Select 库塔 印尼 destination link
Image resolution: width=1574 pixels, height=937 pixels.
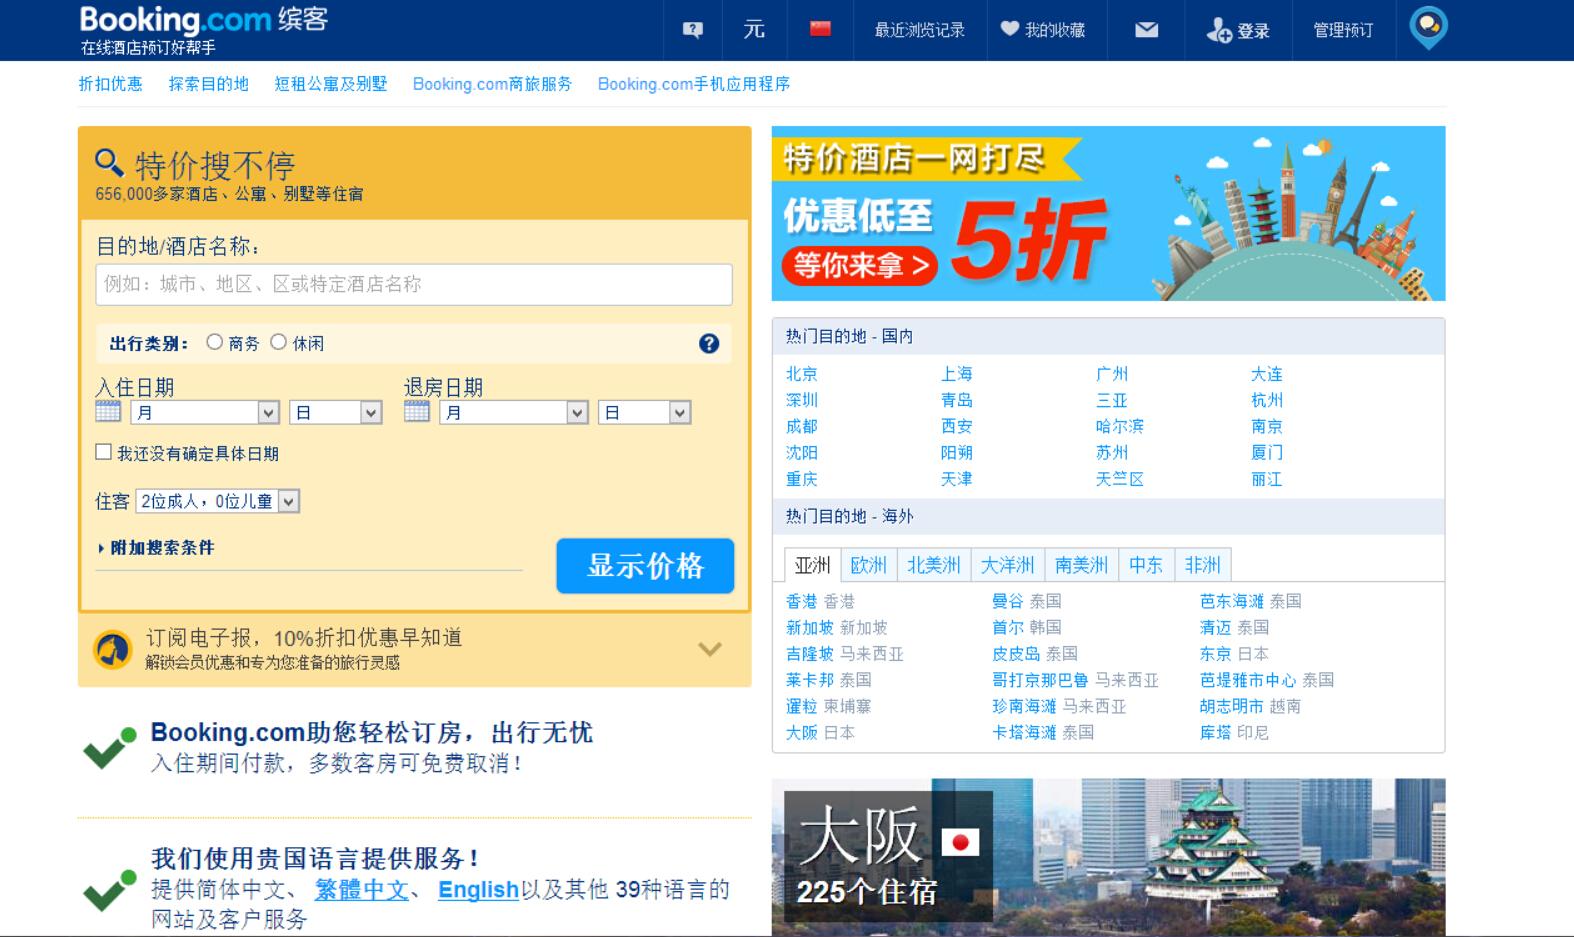click(1234, 732)
